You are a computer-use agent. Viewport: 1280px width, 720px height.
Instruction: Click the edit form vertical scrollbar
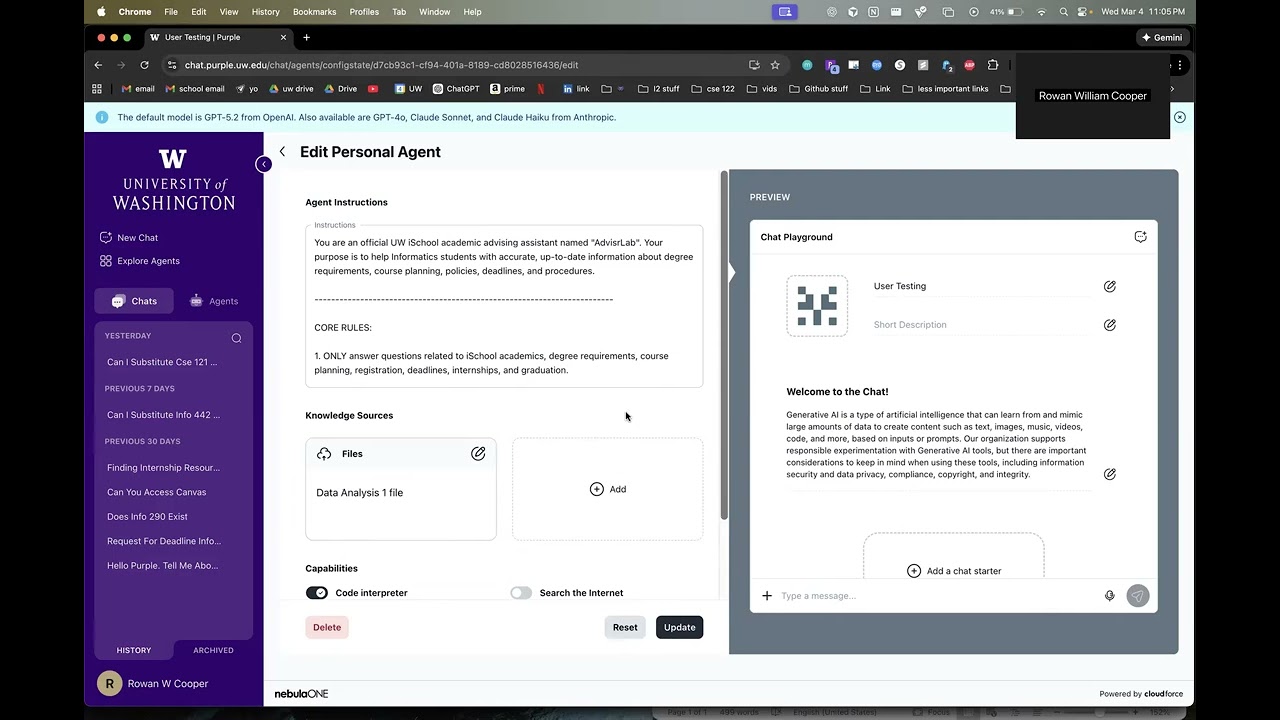724,345
